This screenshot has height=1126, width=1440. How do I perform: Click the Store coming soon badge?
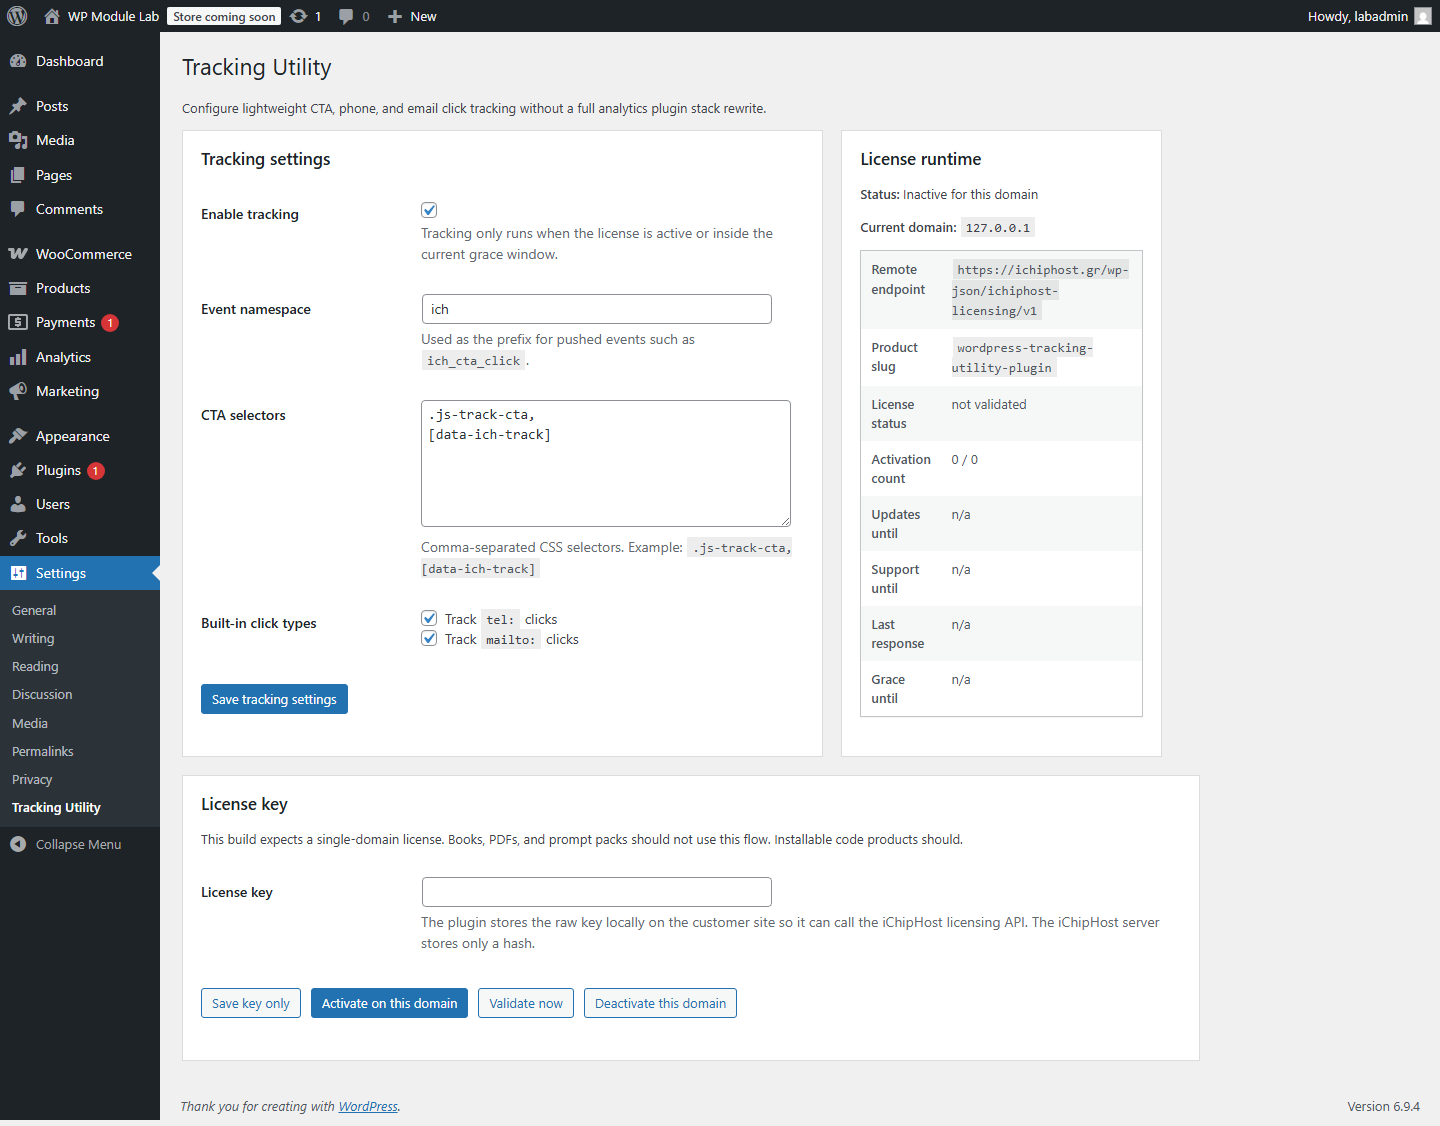[x=224, y=16]
